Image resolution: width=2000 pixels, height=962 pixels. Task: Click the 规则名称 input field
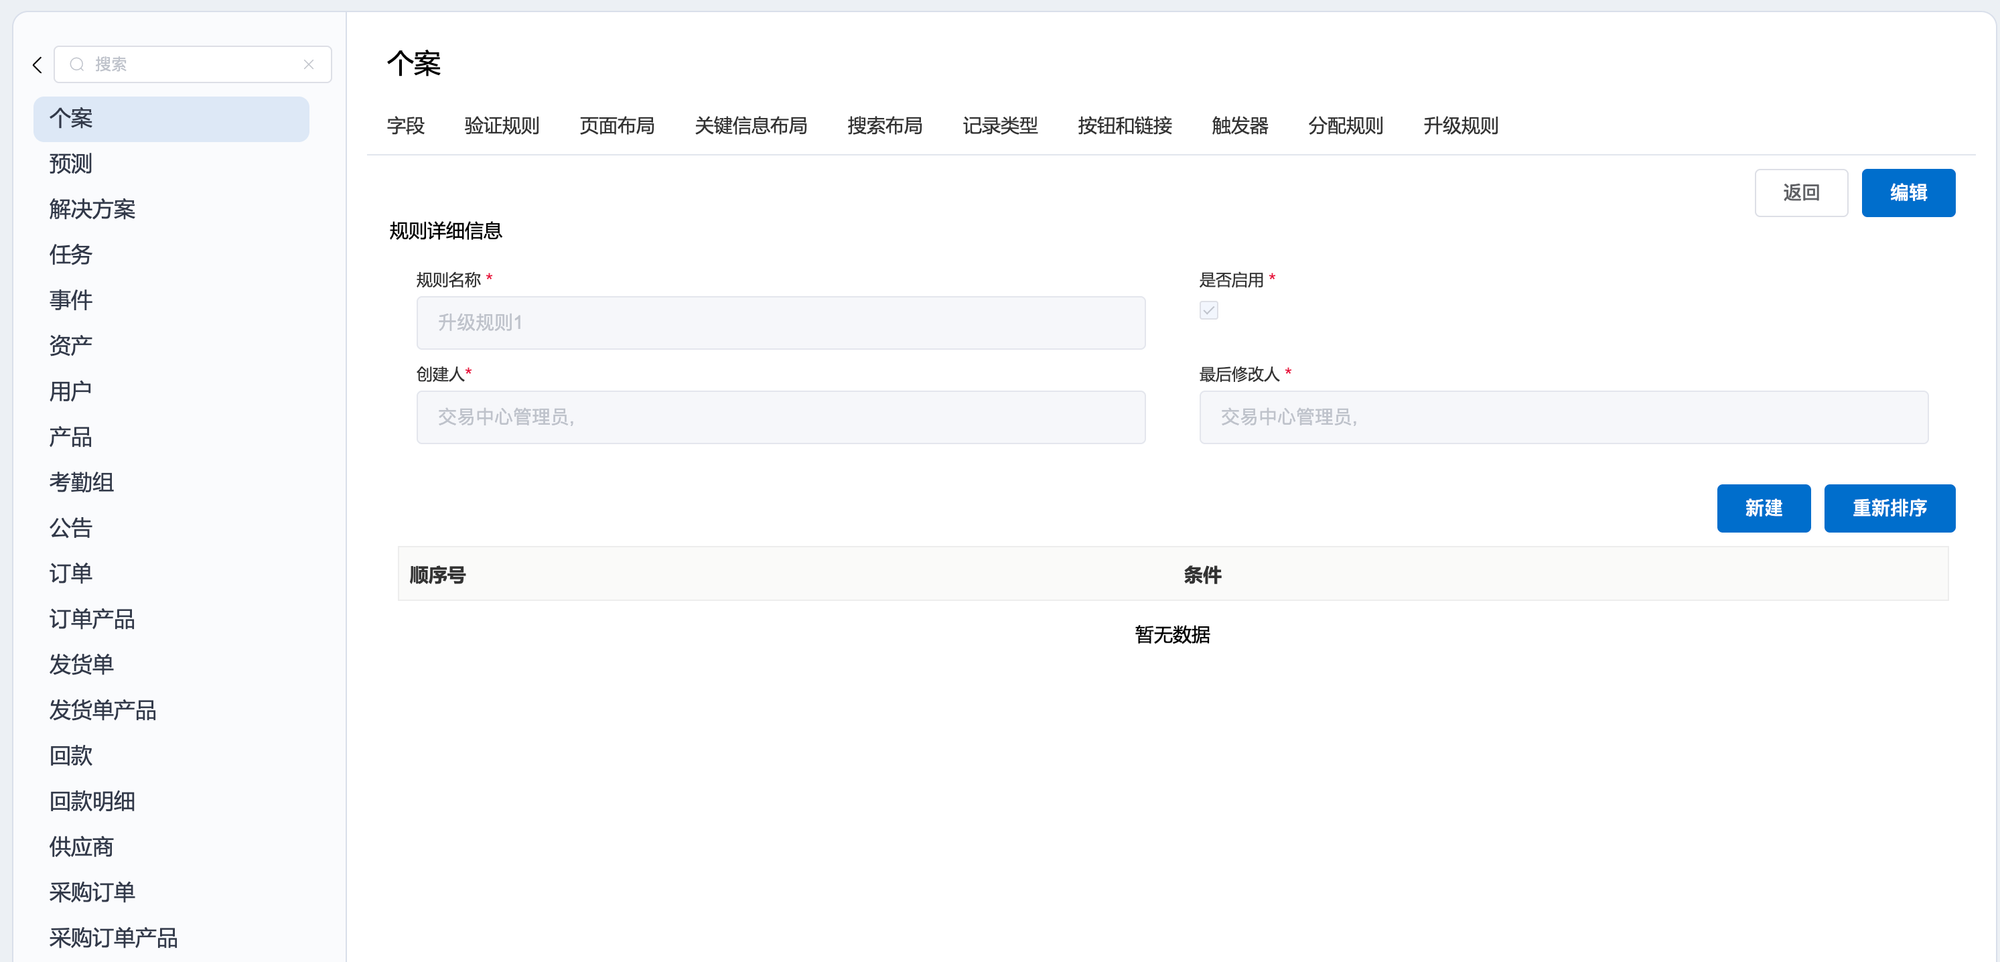tap(780, 323)
